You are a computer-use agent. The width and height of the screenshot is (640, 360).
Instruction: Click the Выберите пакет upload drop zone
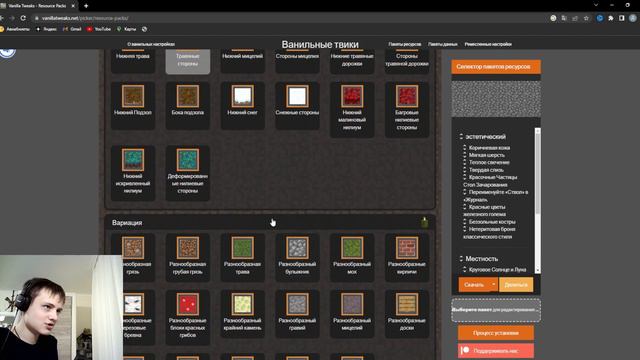496,310
